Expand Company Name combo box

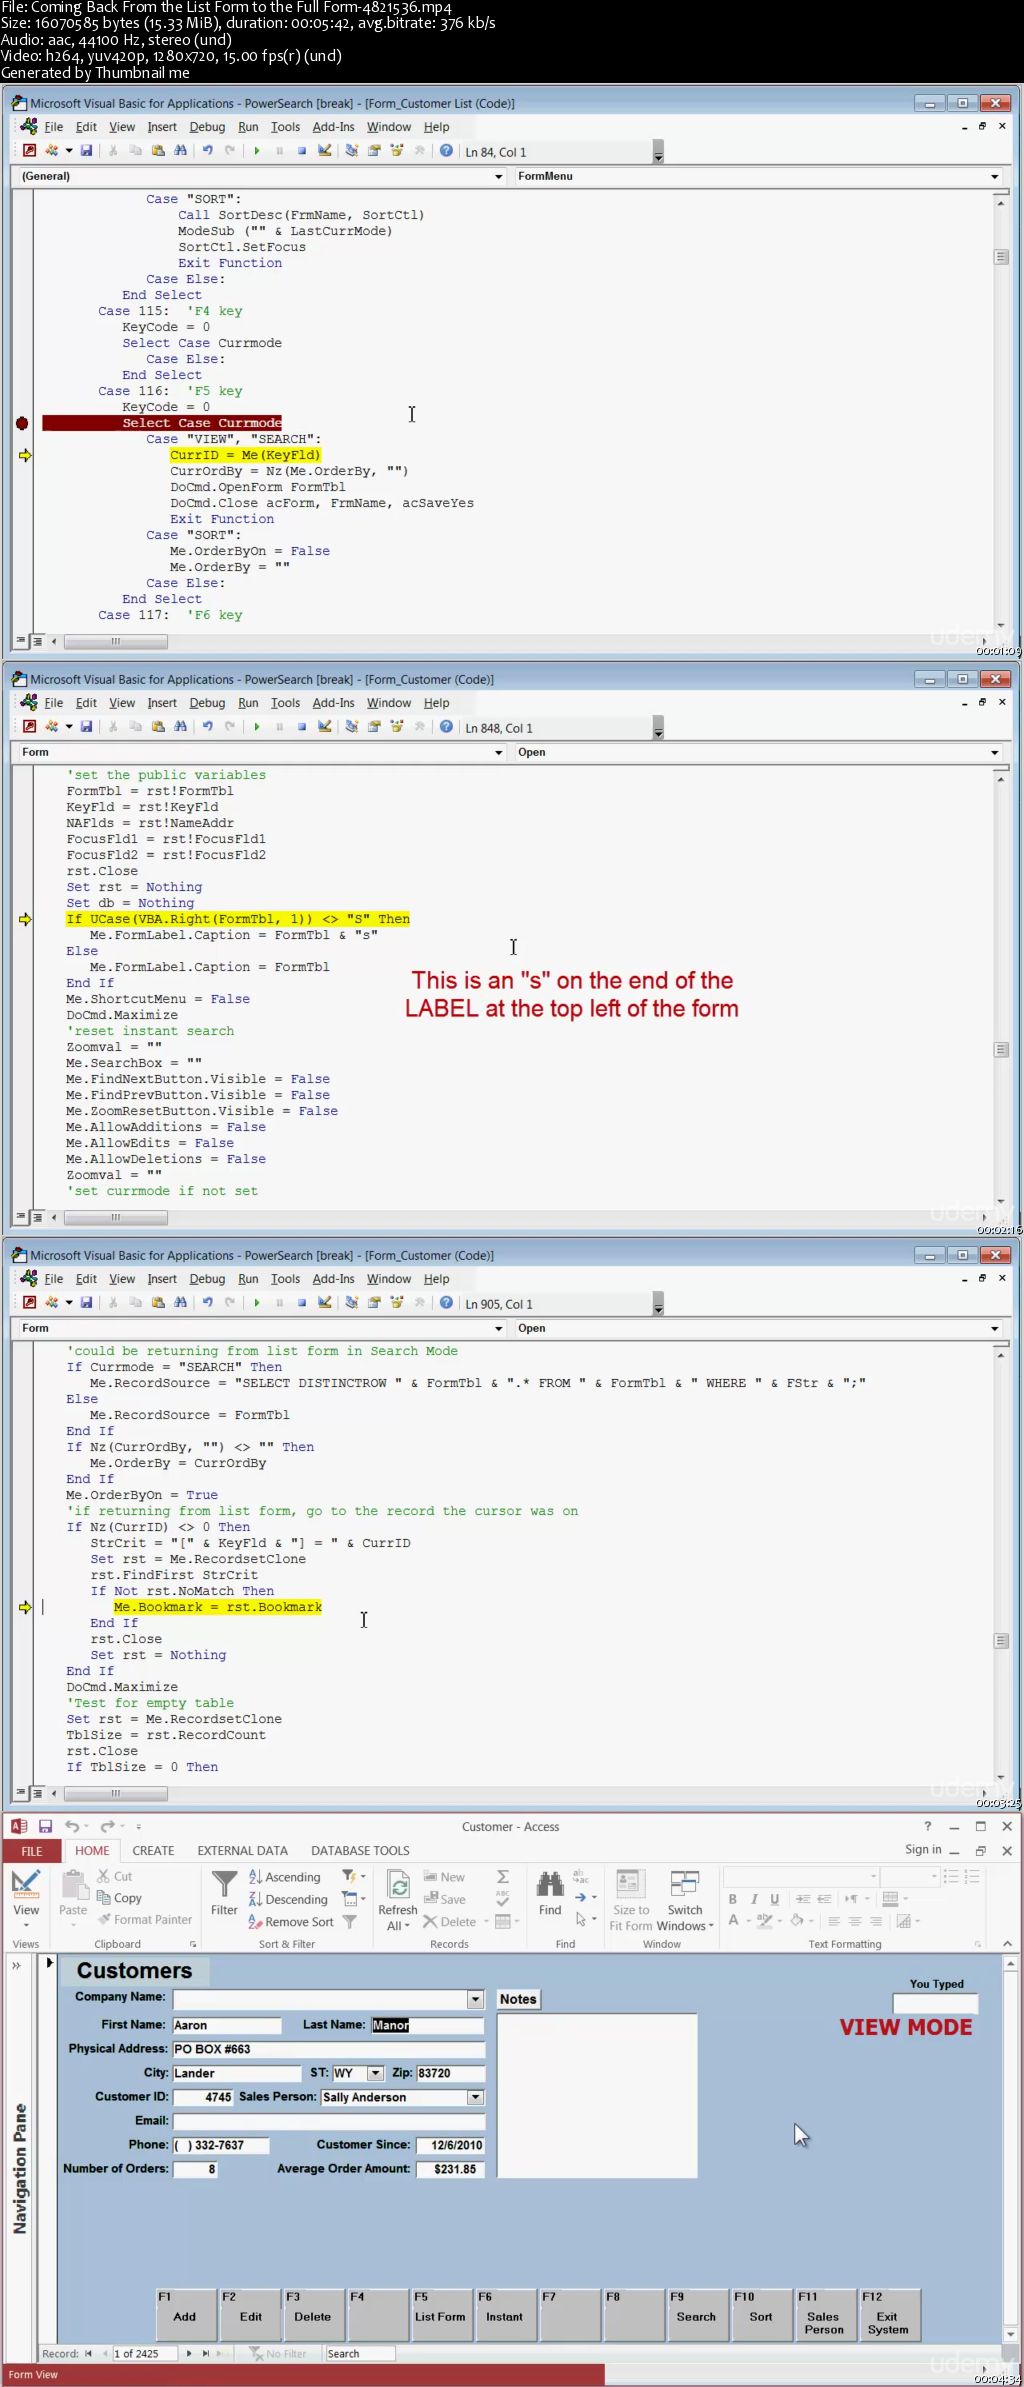476,1998
